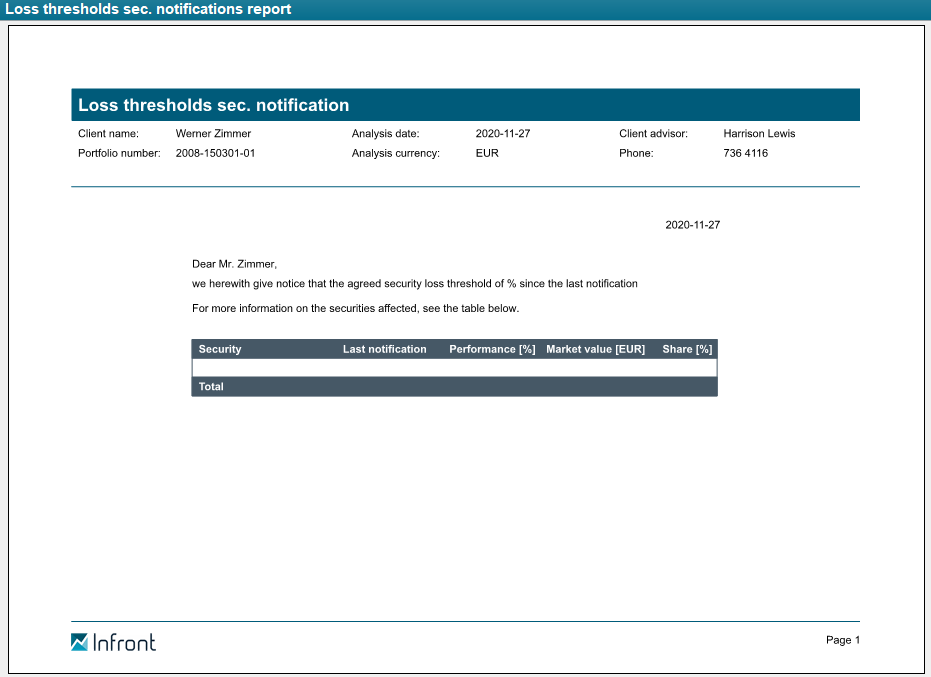Click the Performance [%] column header

492,349
